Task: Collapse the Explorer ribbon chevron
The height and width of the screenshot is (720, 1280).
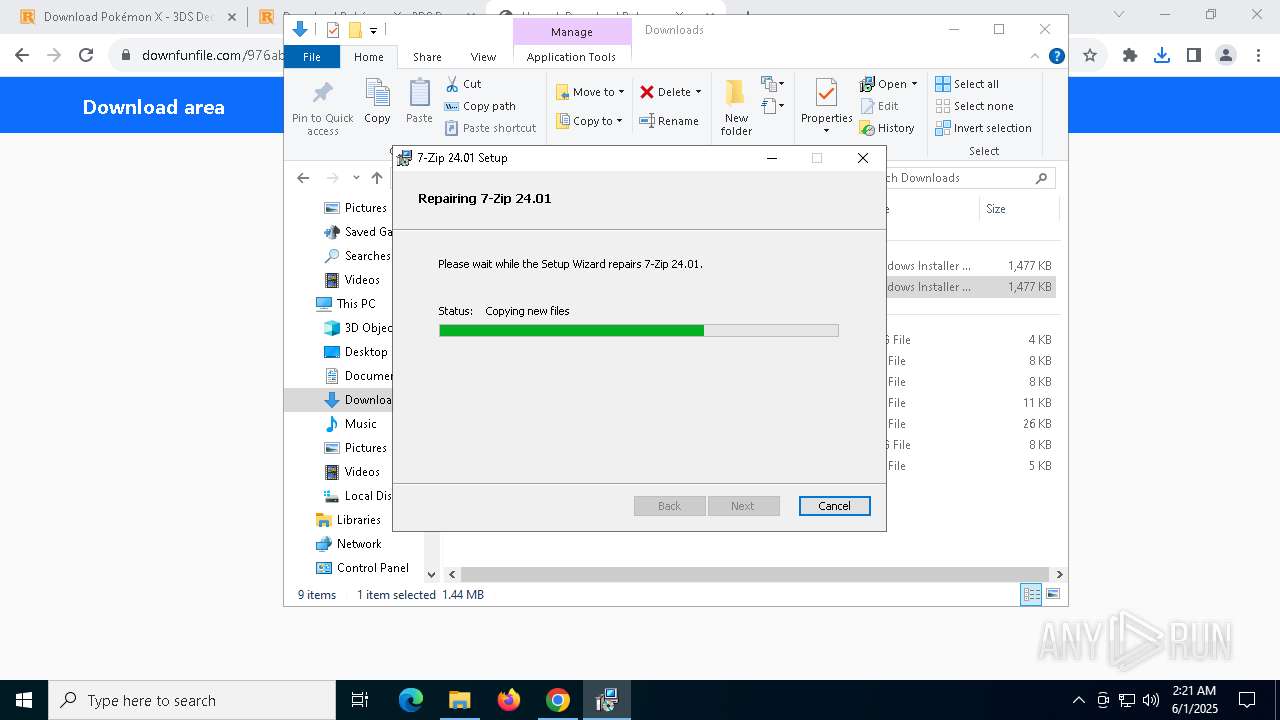Action: [x=1035, y=56]
